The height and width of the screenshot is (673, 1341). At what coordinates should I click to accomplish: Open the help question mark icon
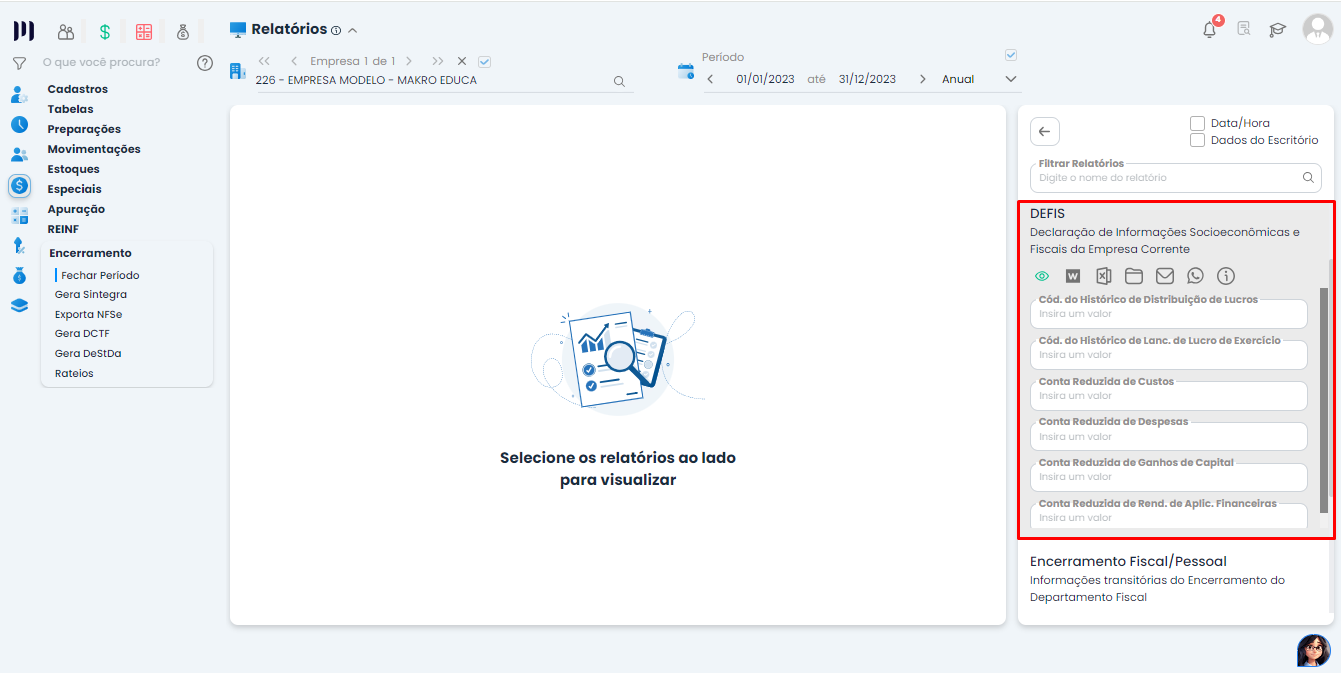(x=205, y=63)
